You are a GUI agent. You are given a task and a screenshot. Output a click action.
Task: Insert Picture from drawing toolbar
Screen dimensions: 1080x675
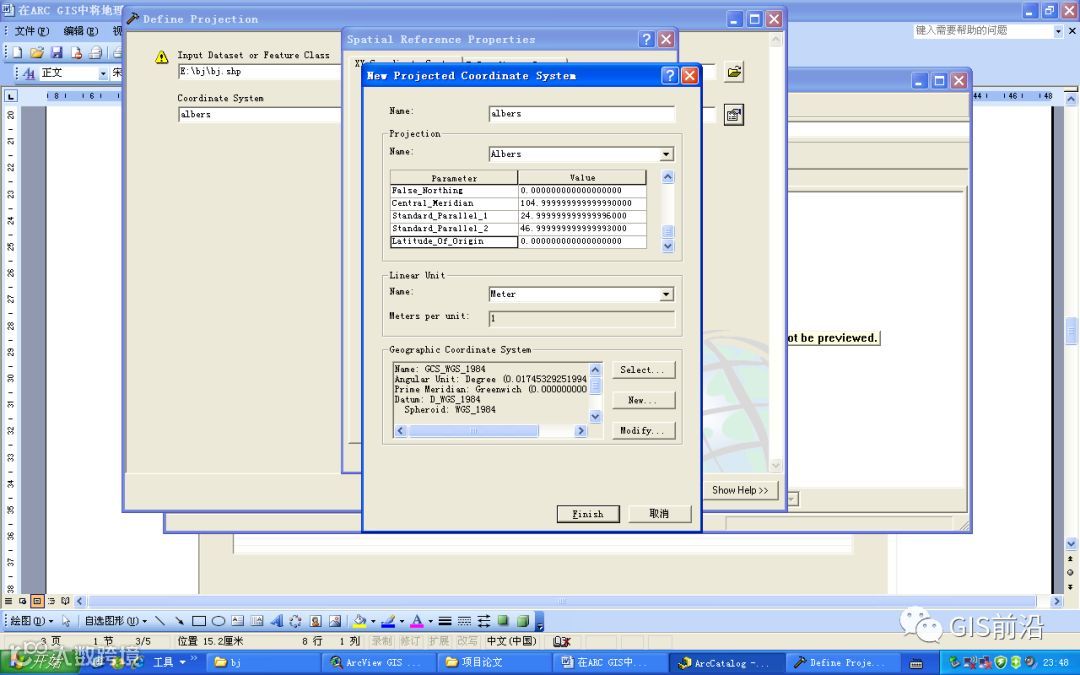335,621
